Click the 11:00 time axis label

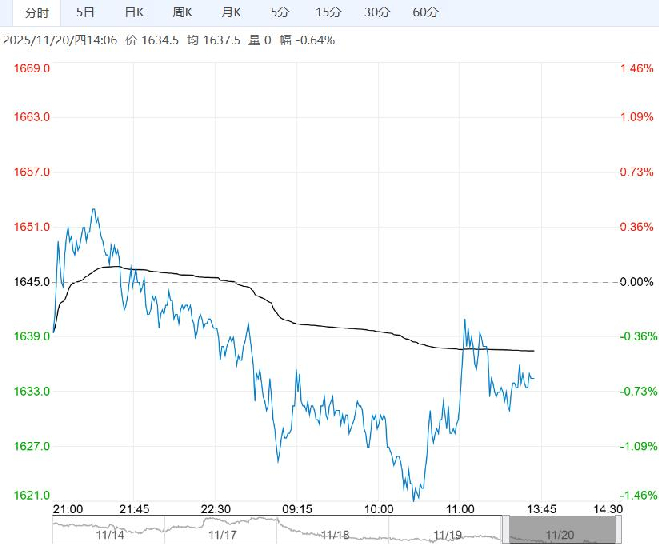coord(459,509)
